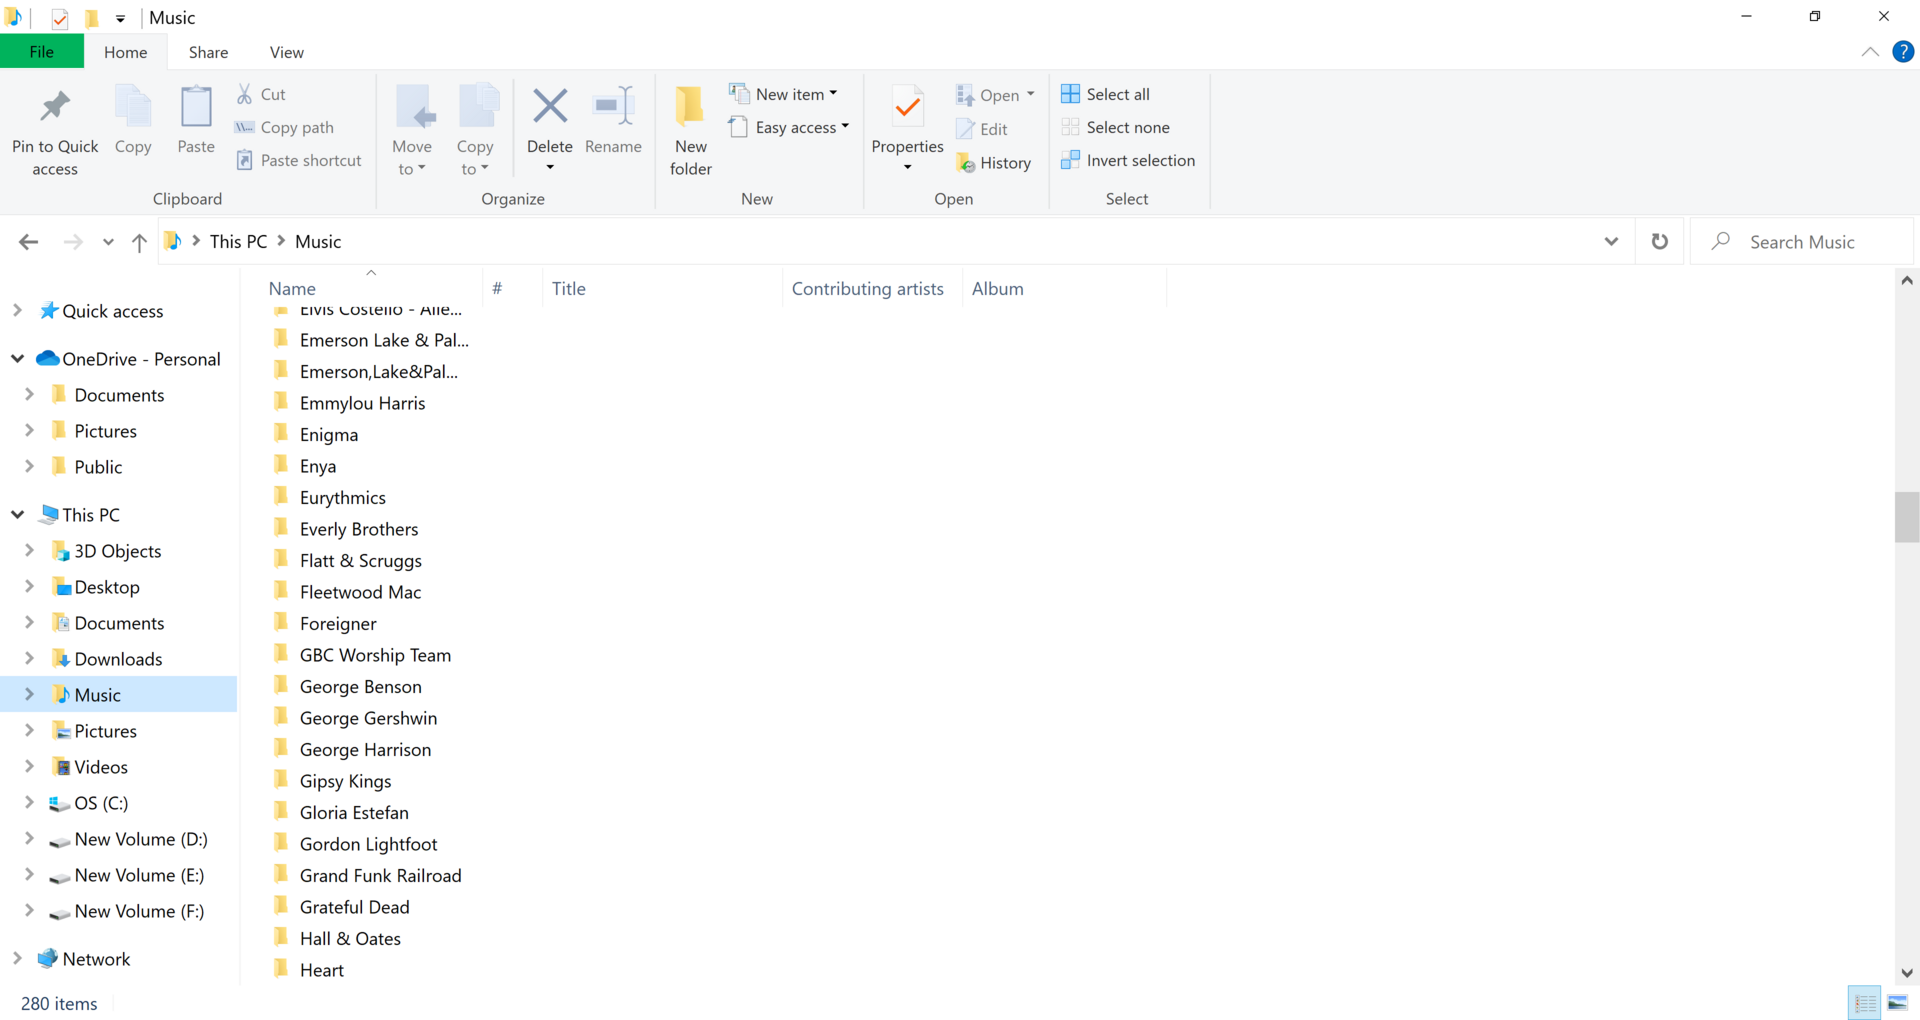Click the Cut scissors icon
The image size is (1920, 1020).
coord(244,94)
